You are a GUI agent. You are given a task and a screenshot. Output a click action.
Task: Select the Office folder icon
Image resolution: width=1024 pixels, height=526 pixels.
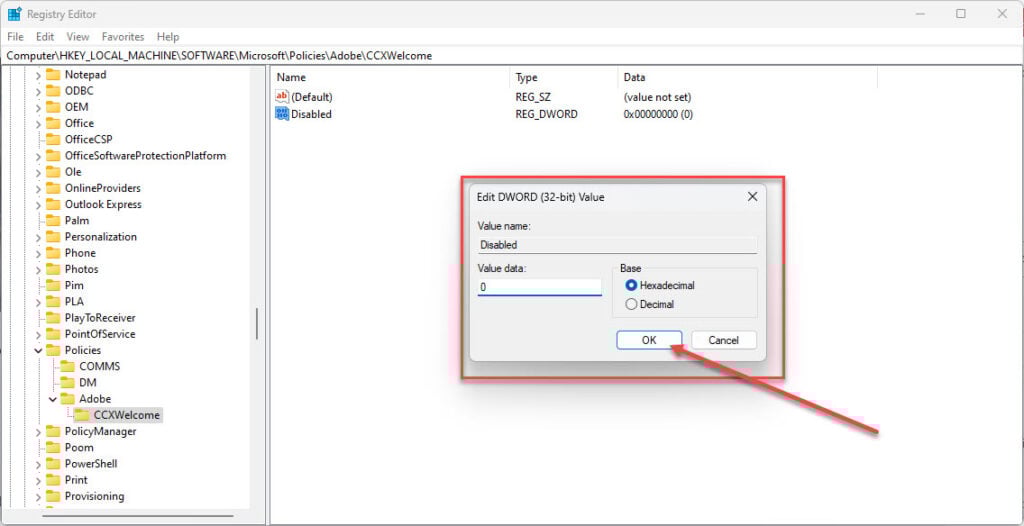pyautogui.click(x=53, y=123)
